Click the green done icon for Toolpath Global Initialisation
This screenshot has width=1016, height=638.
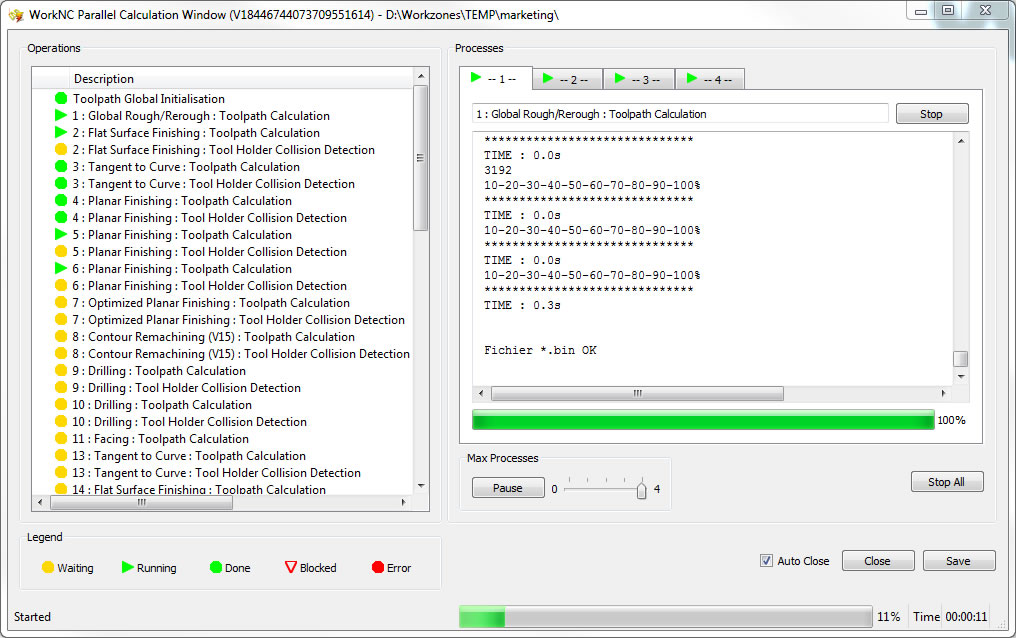pyautogui.click(x=61, y=99)
